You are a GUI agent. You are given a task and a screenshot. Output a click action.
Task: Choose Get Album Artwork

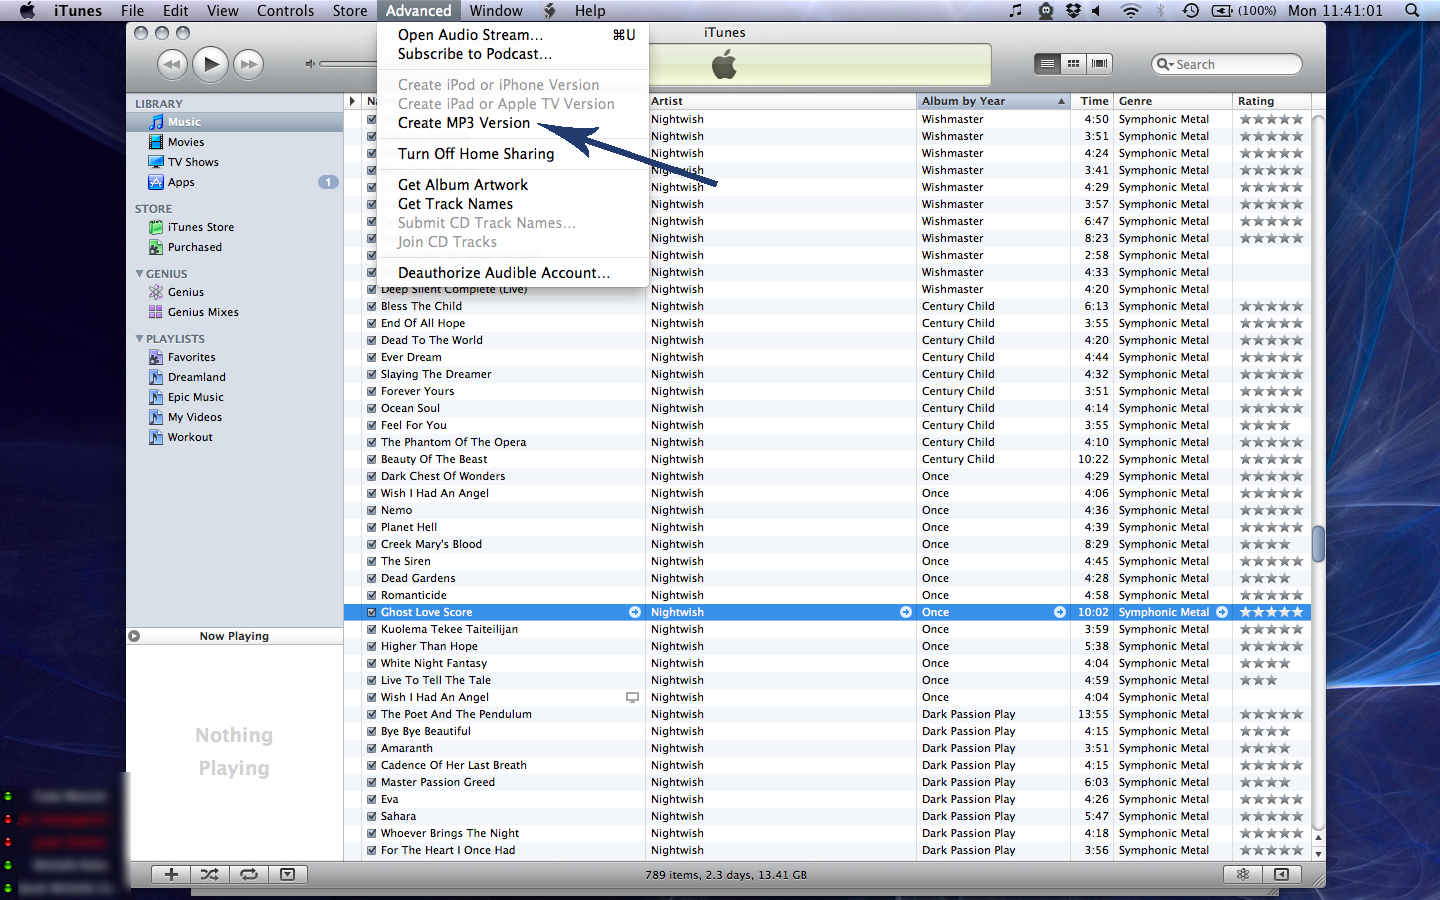[513, 185]
